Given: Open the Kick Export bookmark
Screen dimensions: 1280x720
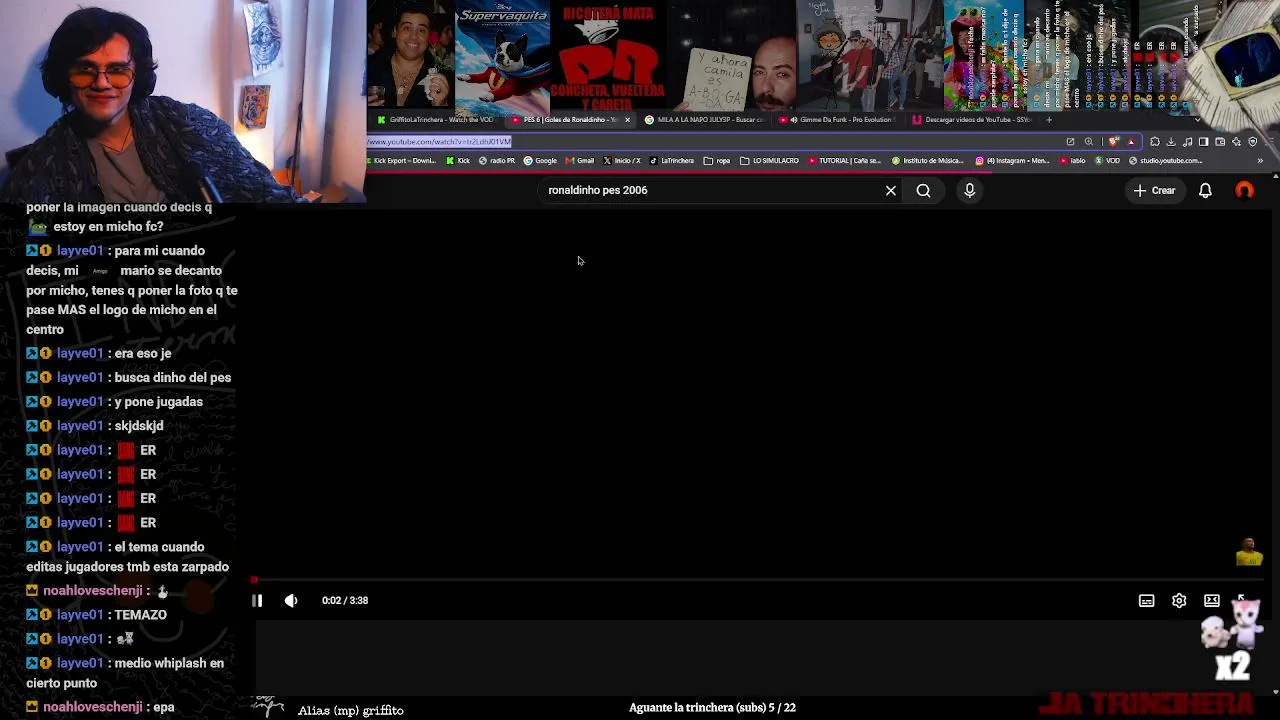Looking at the screenshot, I should (x=401, y=161).
